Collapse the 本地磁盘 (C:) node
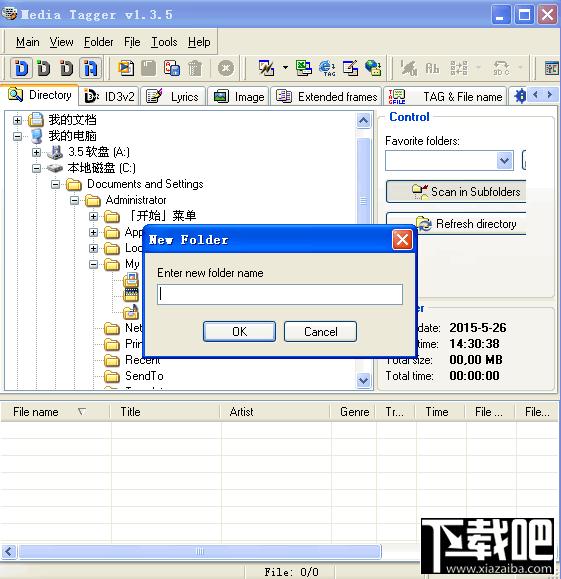Viewport: 561px width, 579px height. [36, 168]
